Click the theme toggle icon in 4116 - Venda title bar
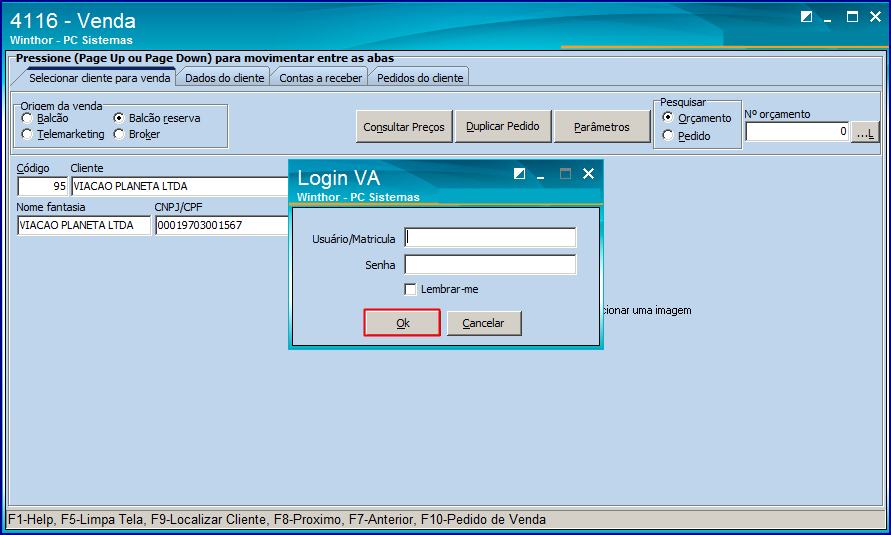891x535 pixels. 806,17
